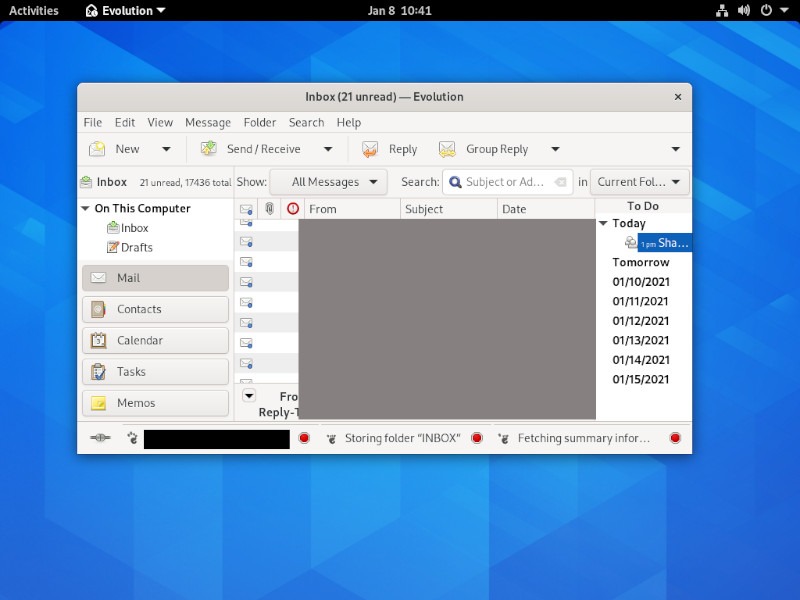This screenshot has width=800, height=600.
Task: Open the New button dropdown arrow
Action: click(167, 148)
